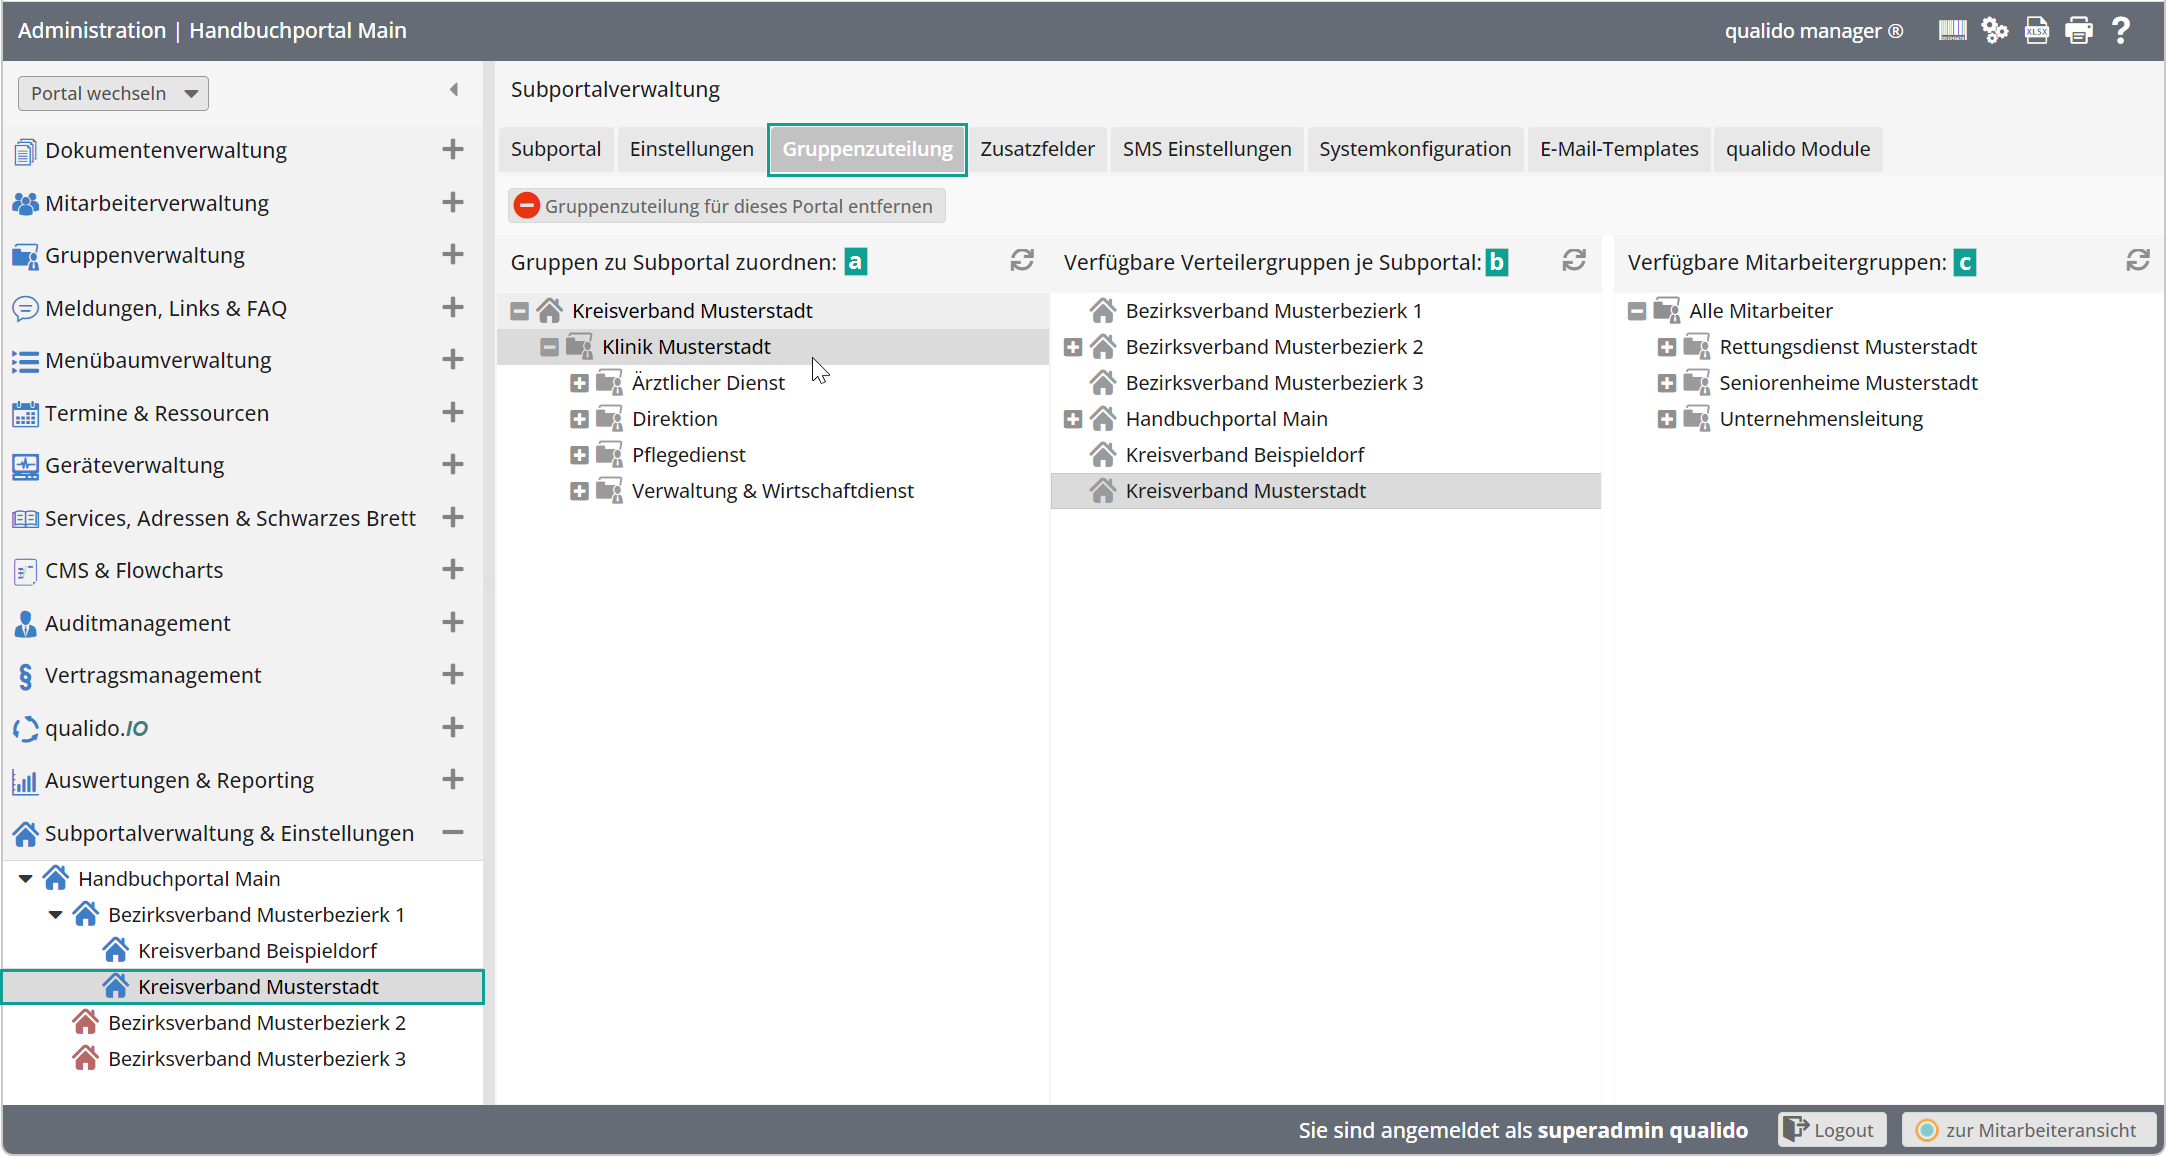
Task: Click the Dokumentenverwaltung document icon
Action: click(x=25, y=151)
